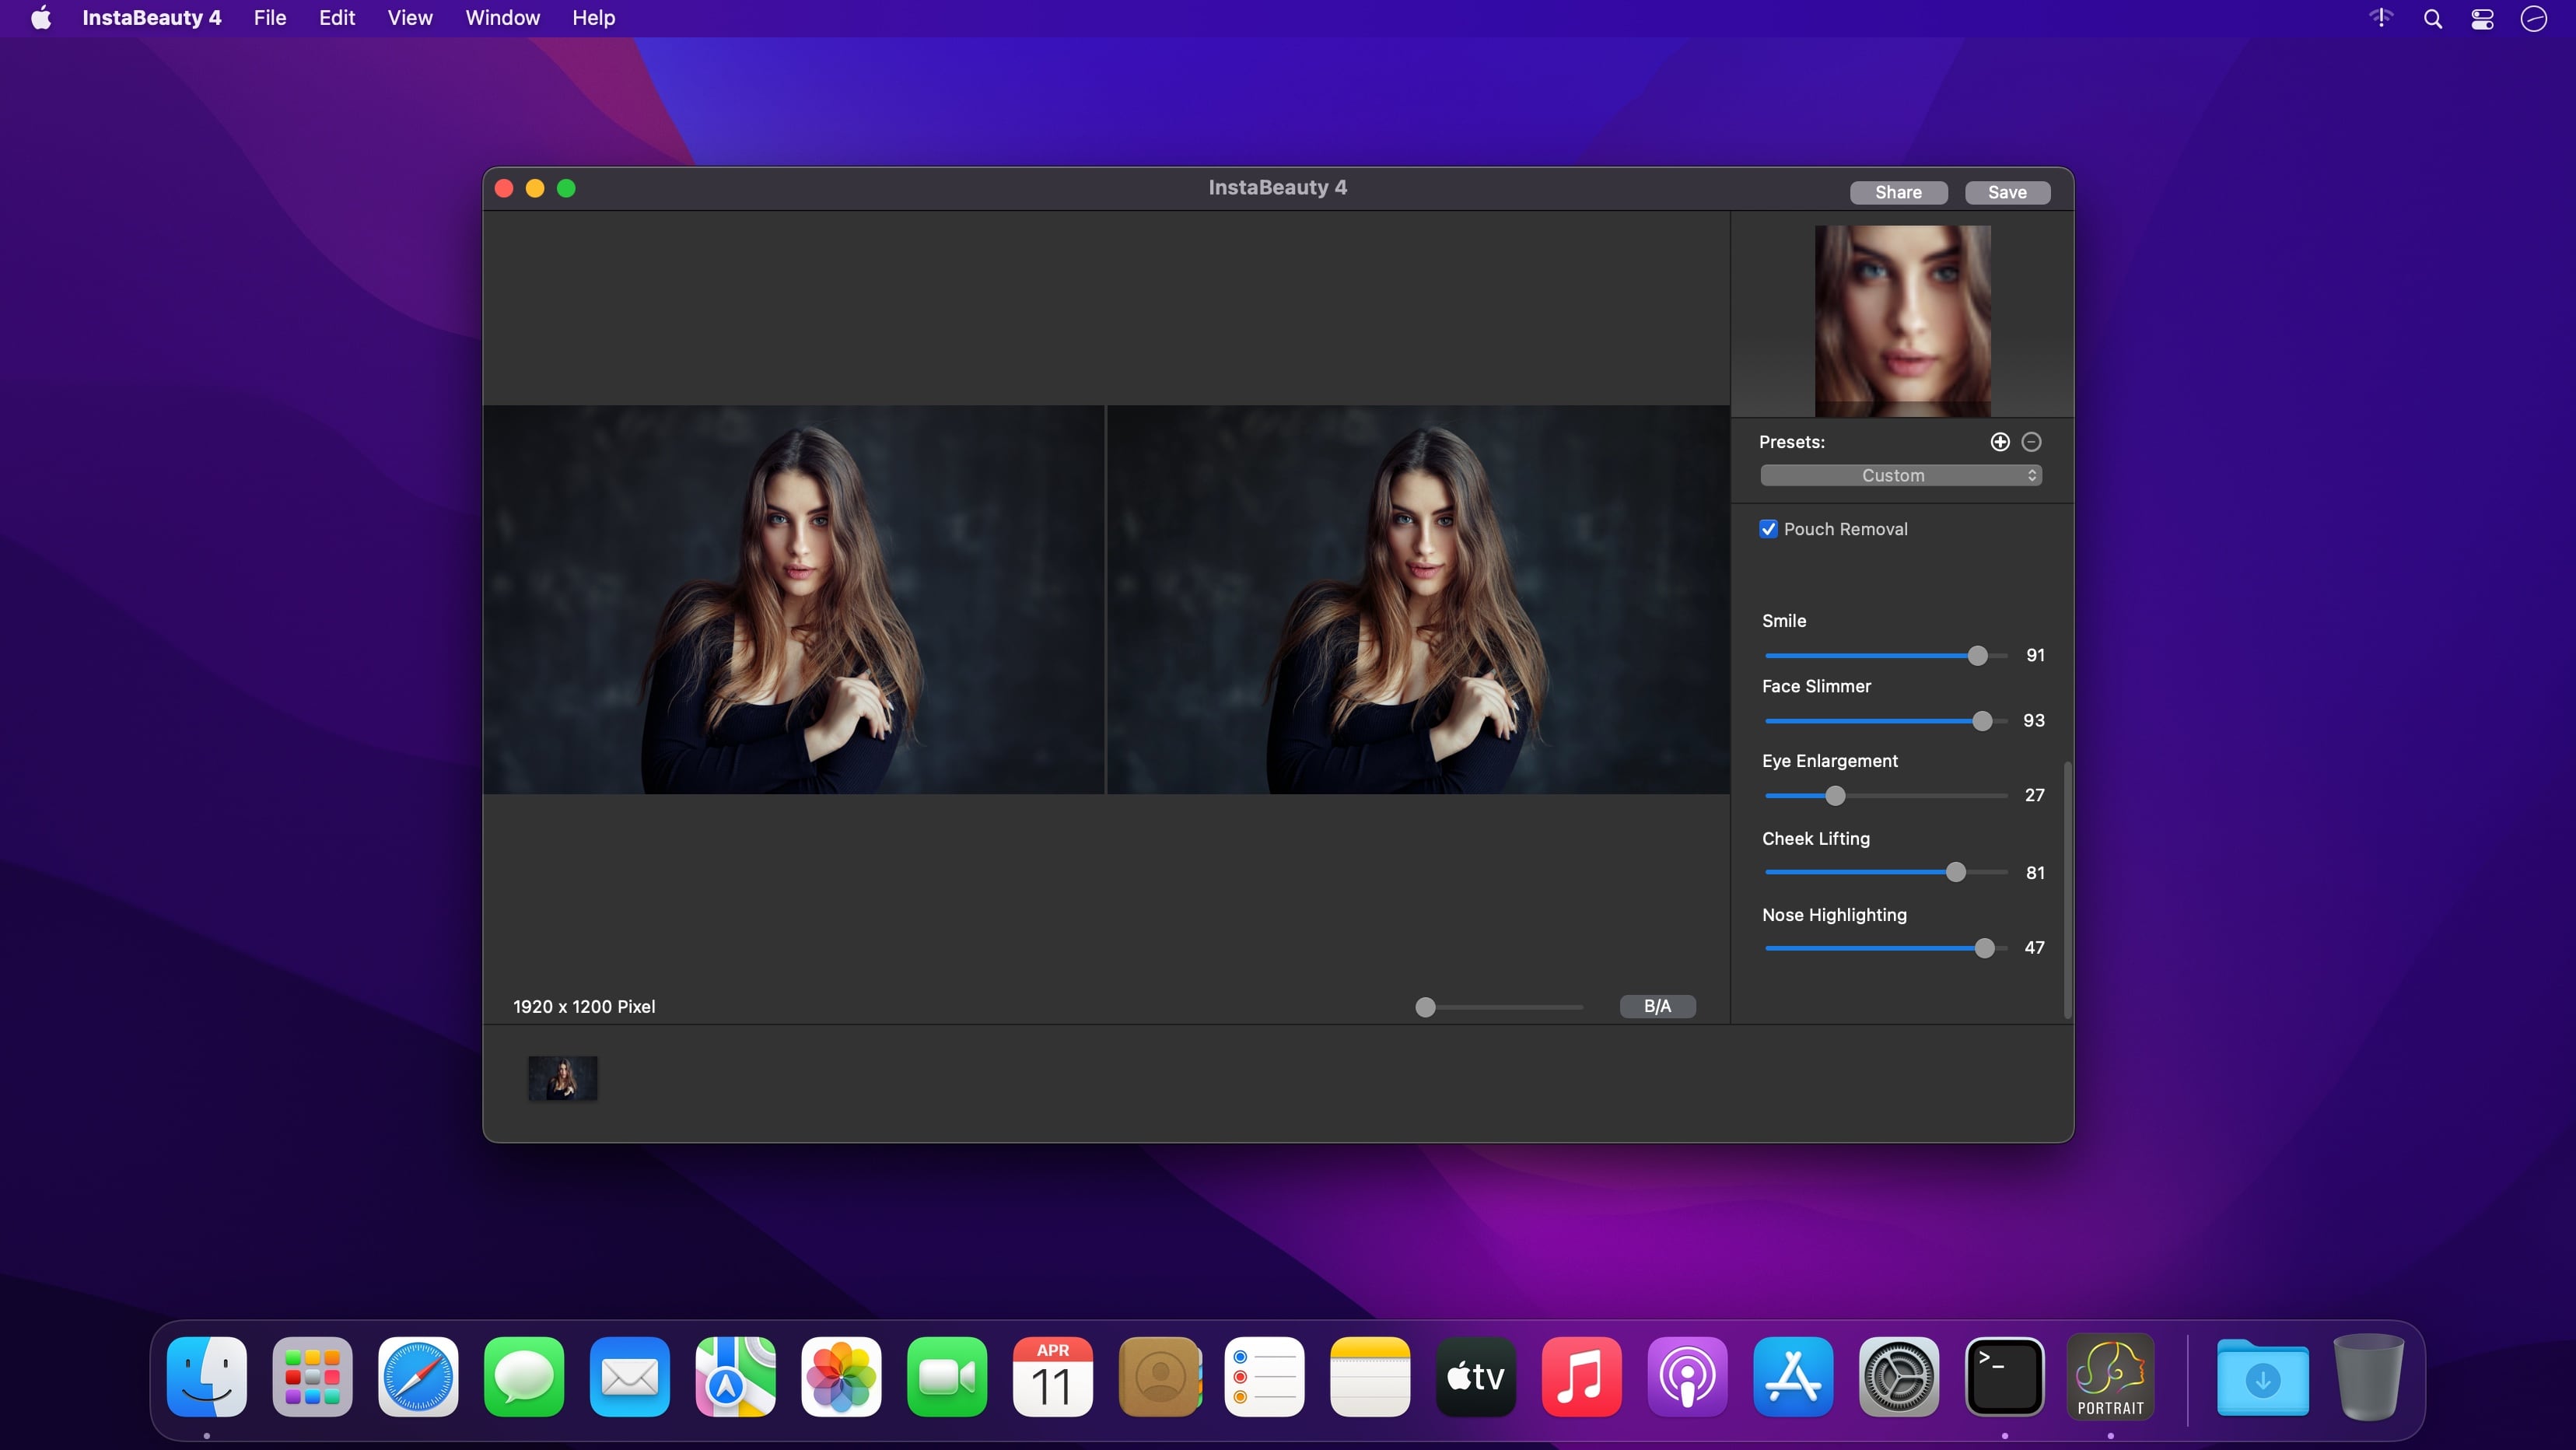Viewport: 2576px width, 1450px height.
Task: Click the Save button
Action: (2007, 192)
